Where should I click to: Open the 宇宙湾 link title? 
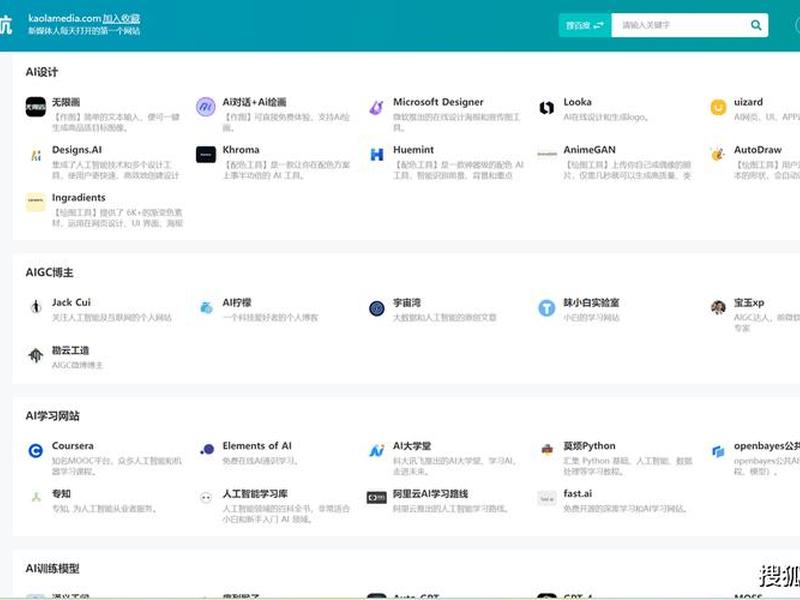coord(407,302)
